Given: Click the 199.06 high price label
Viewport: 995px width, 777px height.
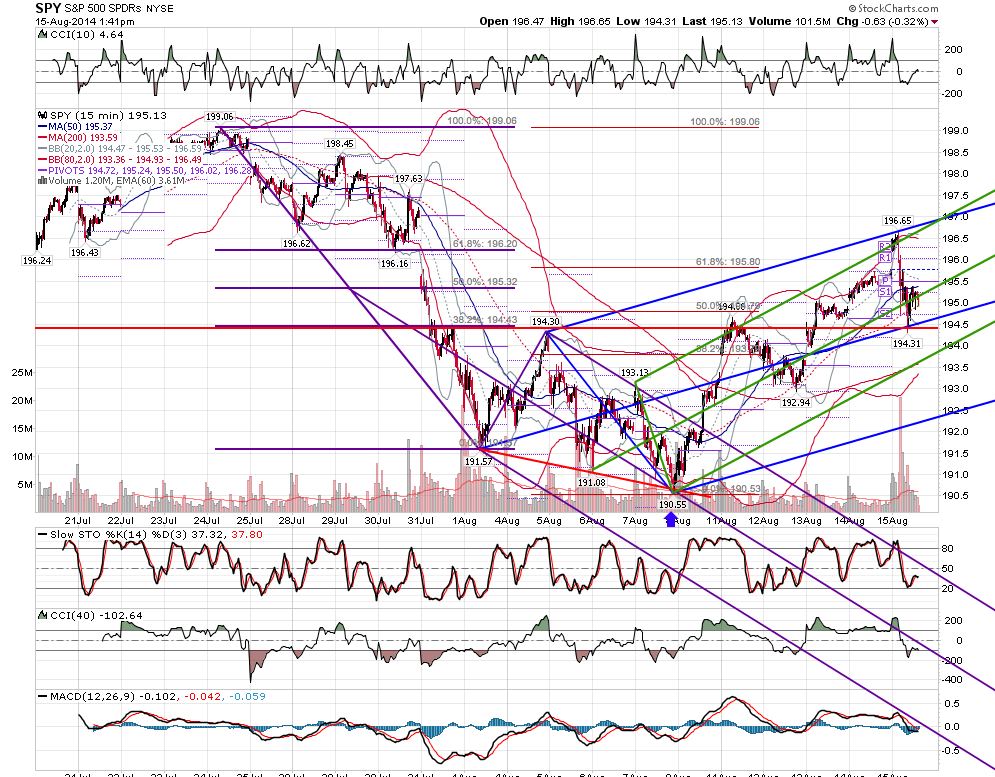Looking at the screenshot, I should coord(219,117).
